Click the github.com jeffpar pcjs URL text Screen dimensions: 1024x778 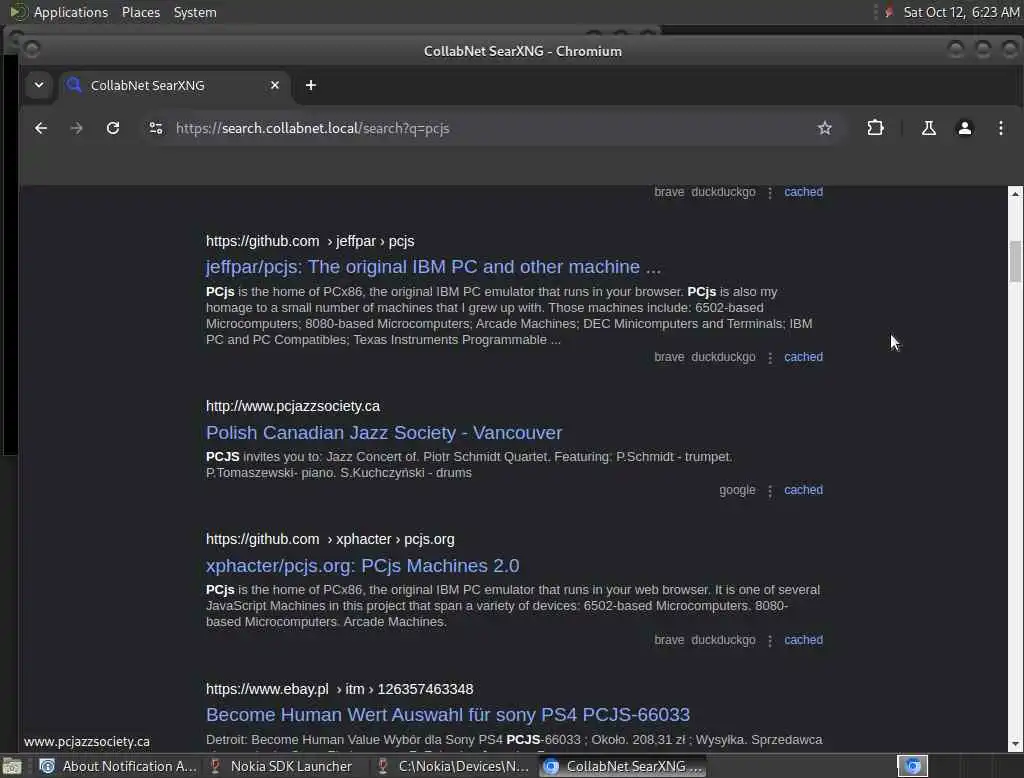click(x=310, y=241)
